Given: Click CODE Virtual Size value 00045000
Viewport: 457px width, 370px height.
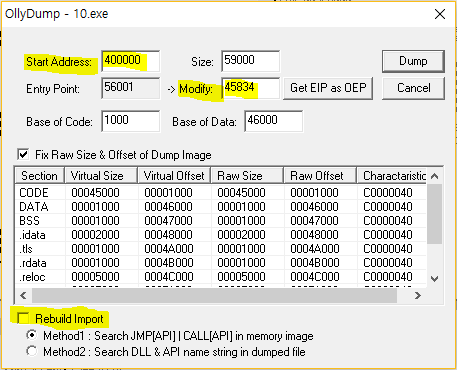Looking at the screenshot, I should click(95, 193).
